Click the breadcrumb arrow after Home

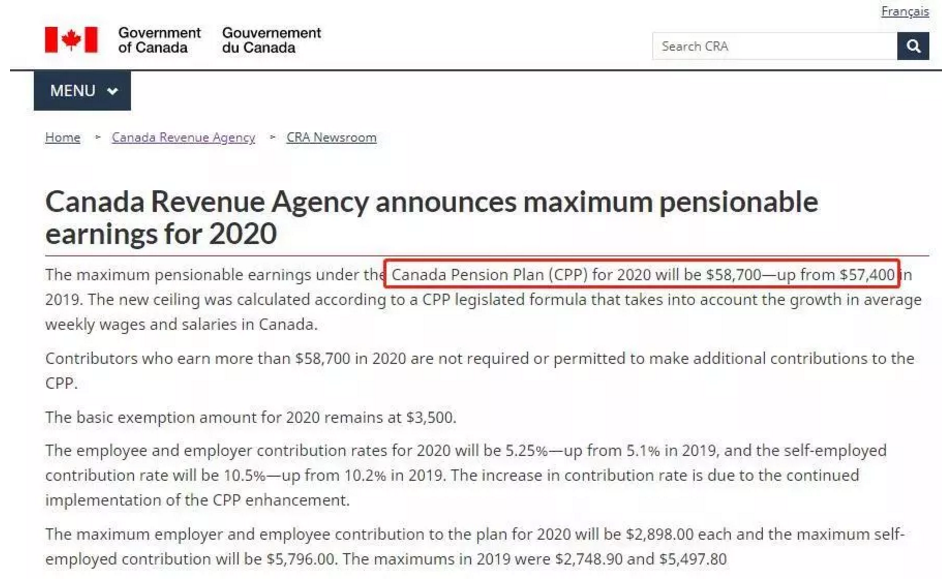97,138
